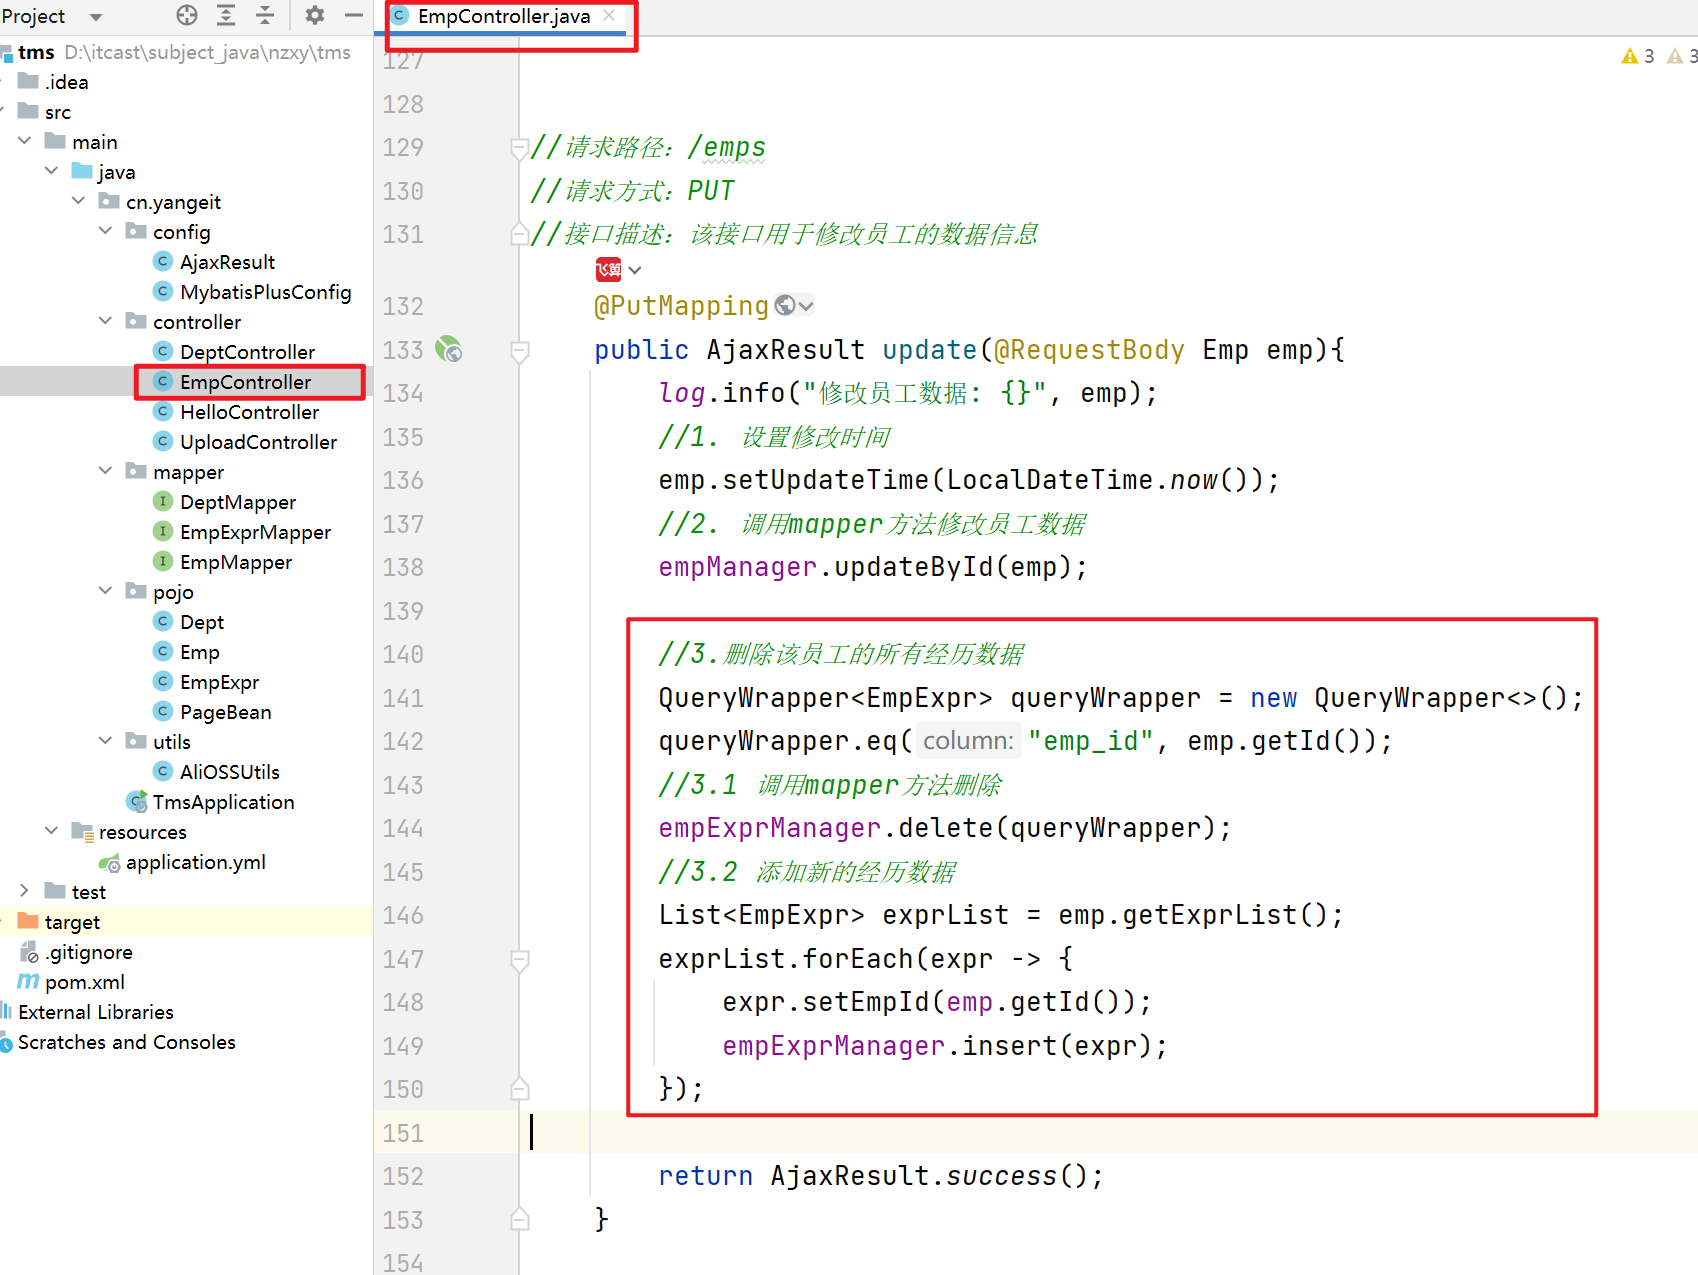The height and width of the screenshot is (1275, 1698).
Task: Collapse the controller package folder
Action: click(x=106, y=321)
